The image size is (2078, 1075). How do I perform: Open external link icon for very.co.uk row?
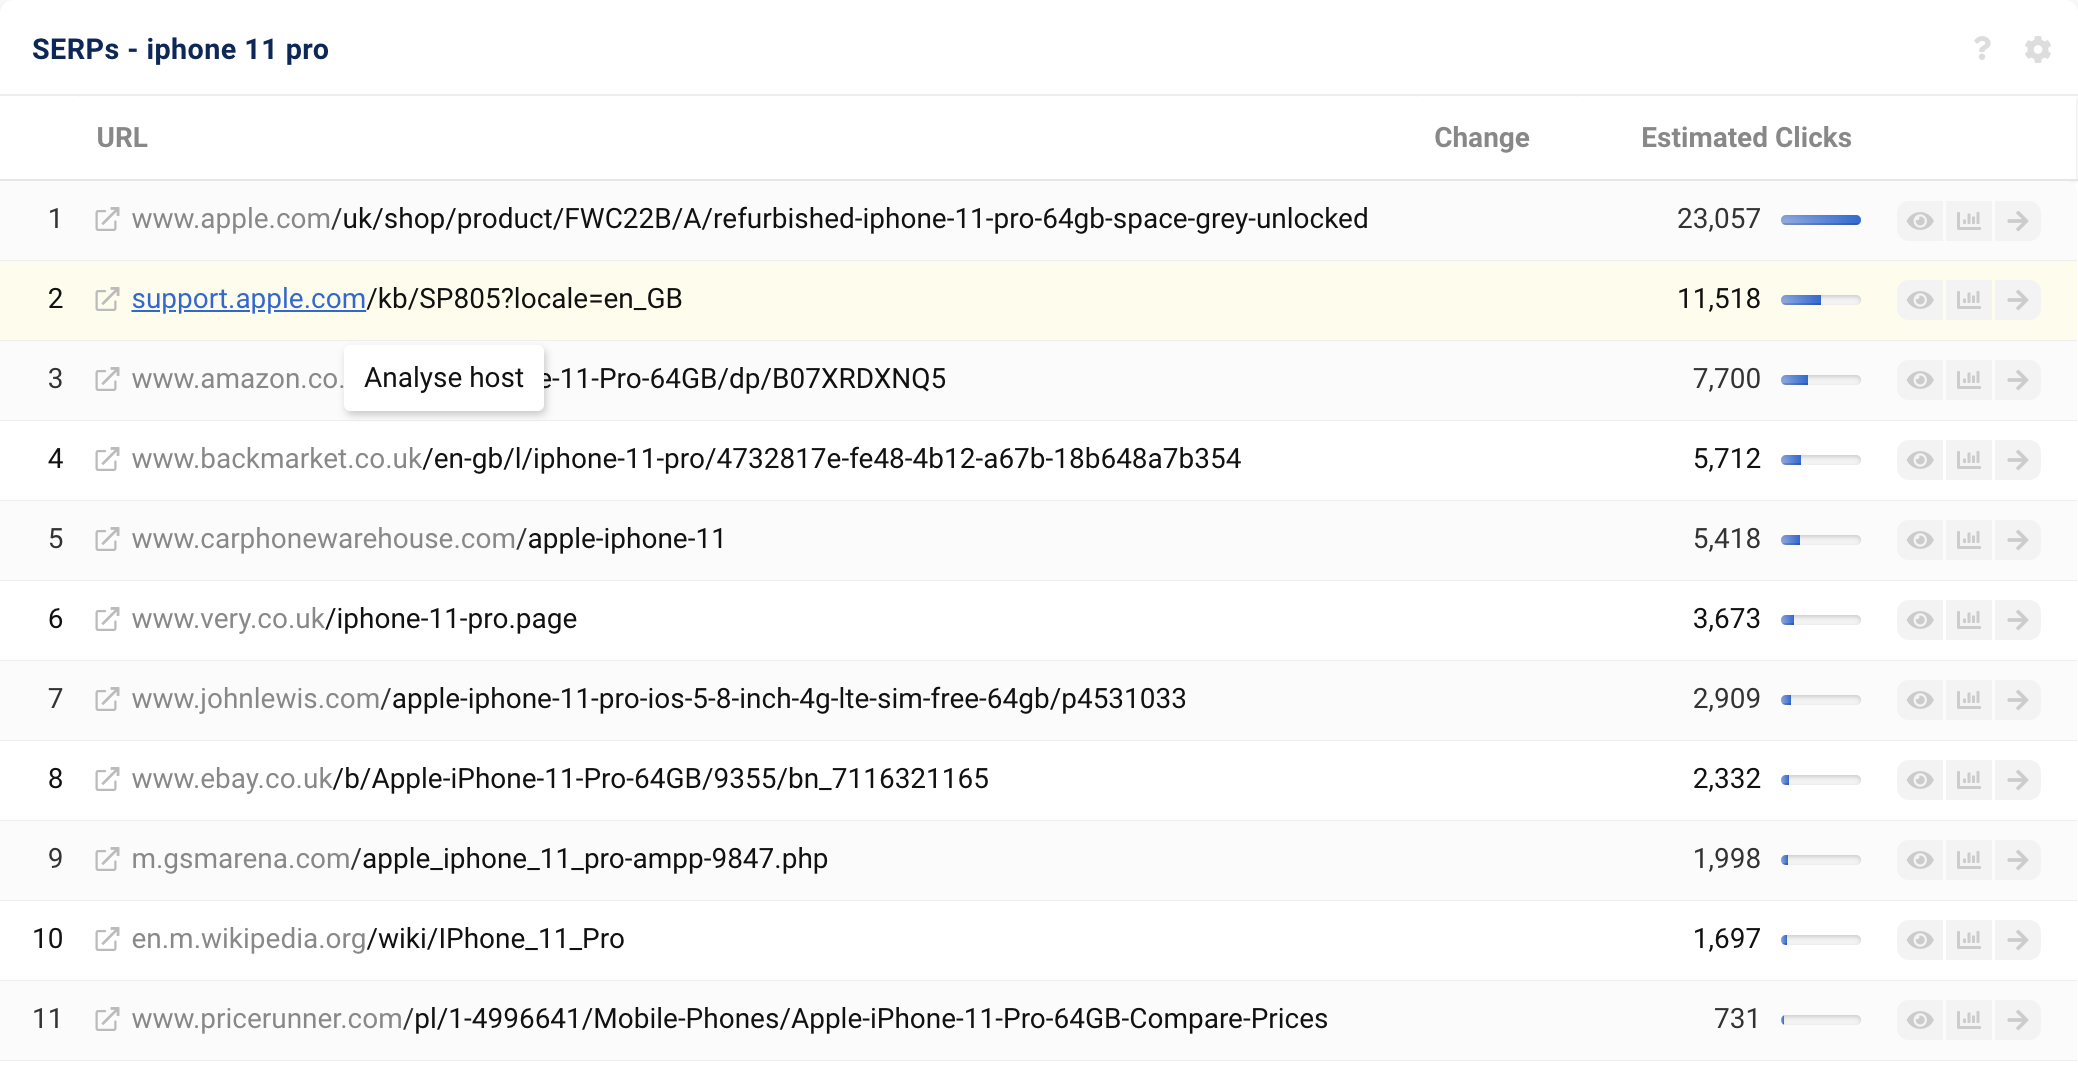click(x=107, y=619)
